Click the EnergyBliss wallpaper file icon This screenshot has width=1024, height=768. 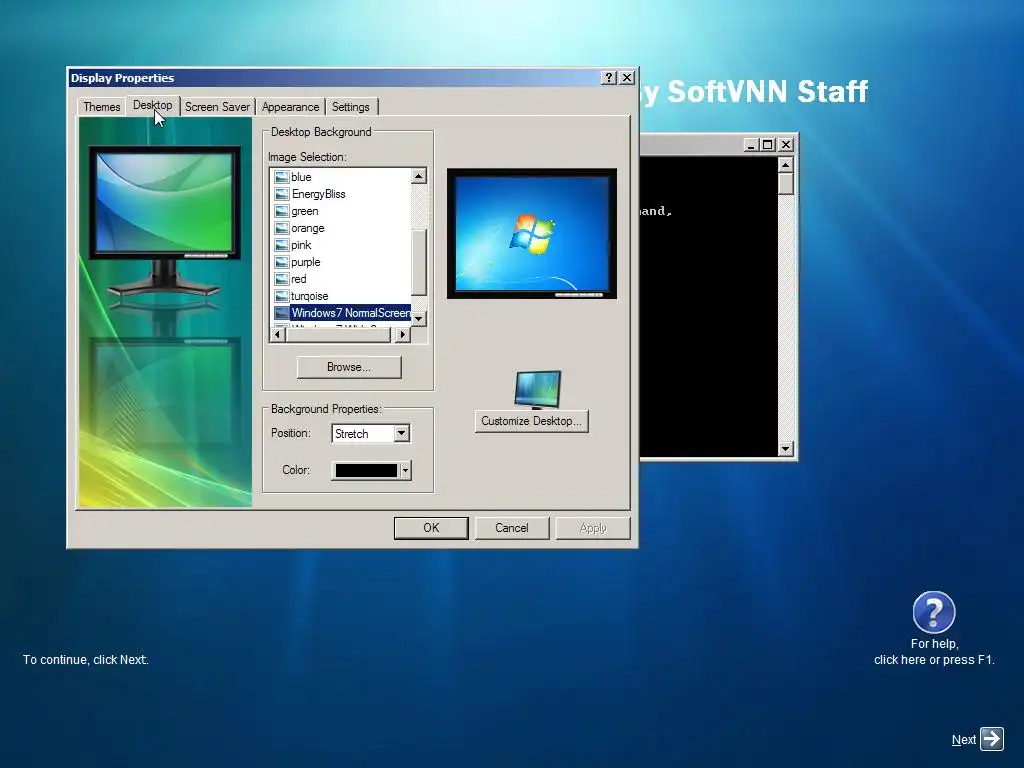tap(281, 194)
